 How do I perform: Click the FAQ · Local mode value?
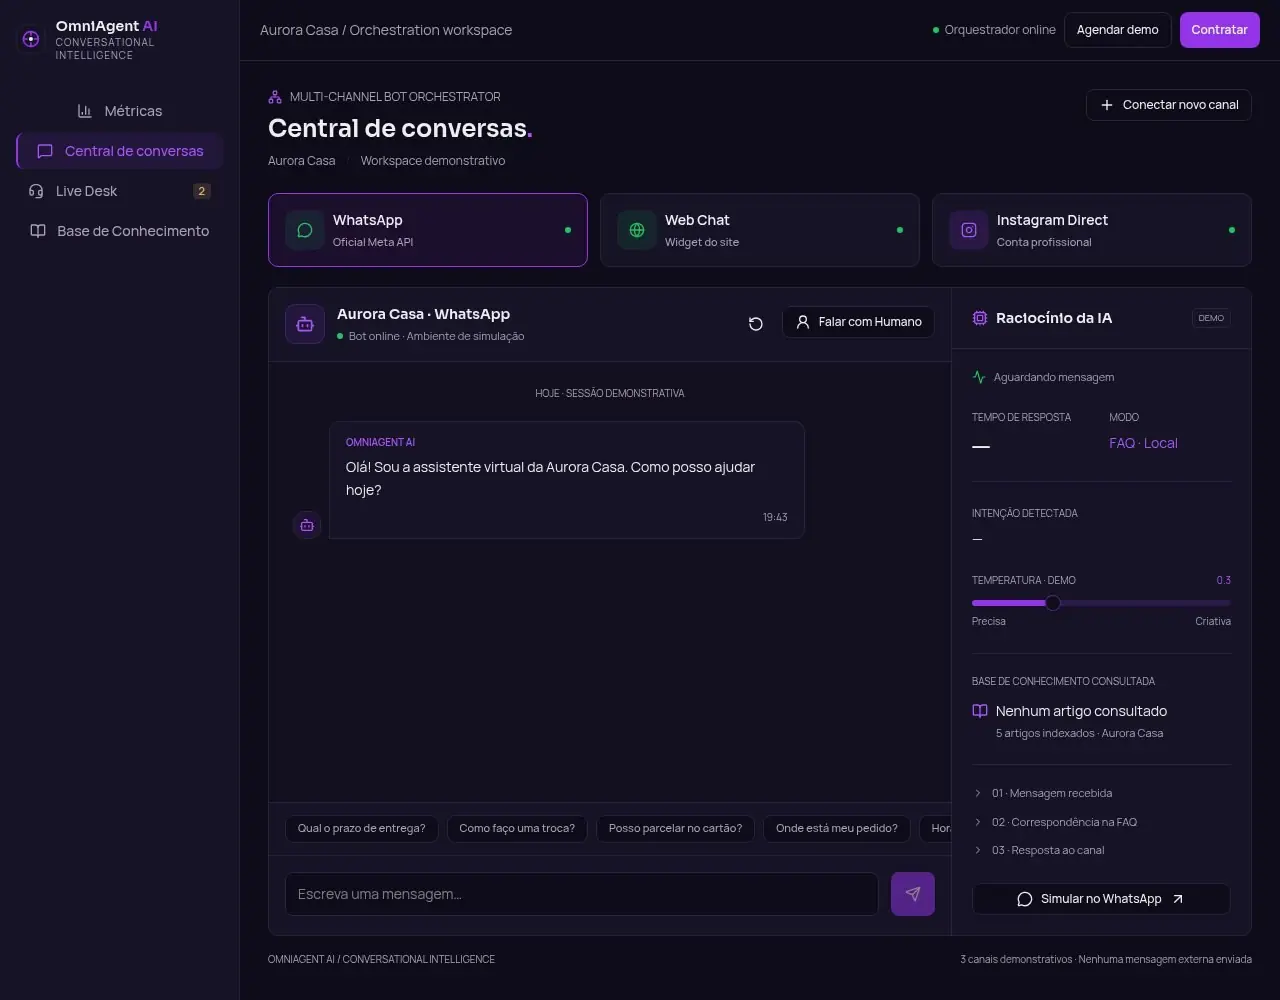(1143, 443)
